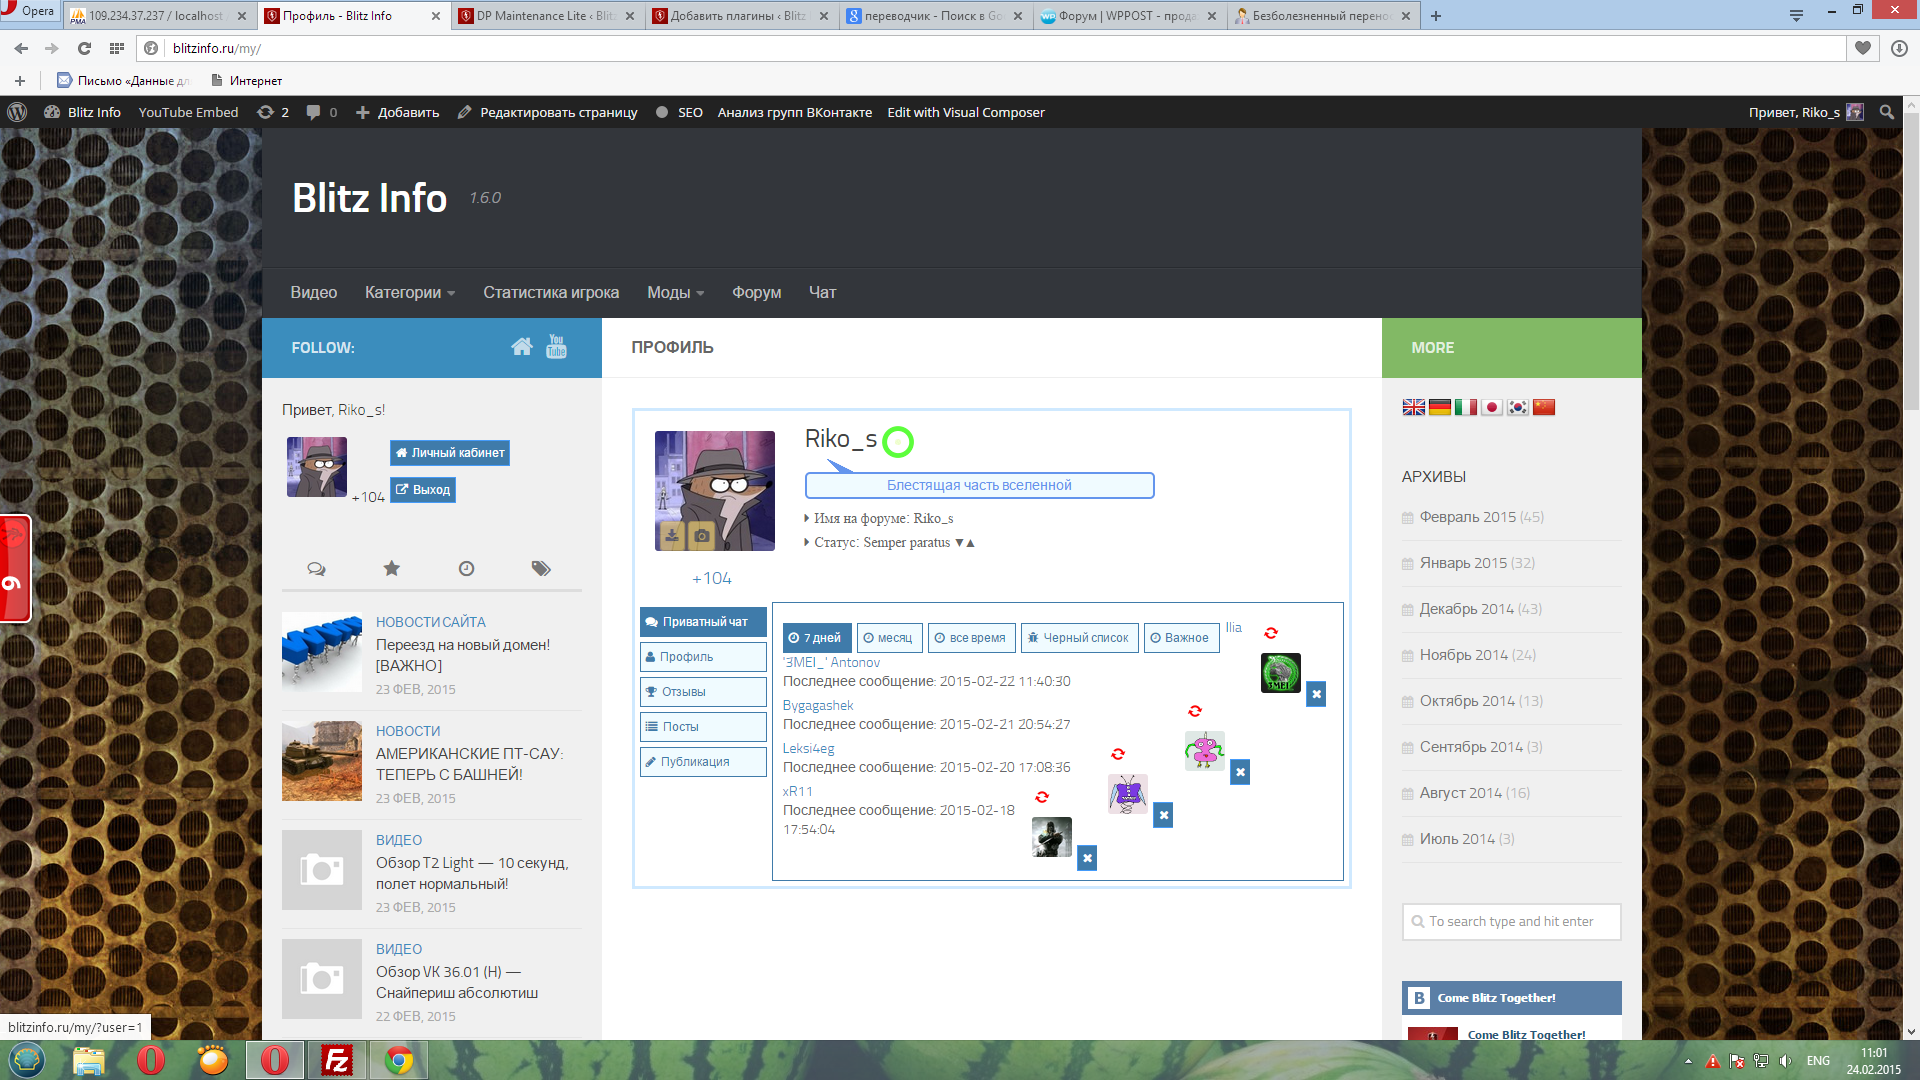Open the Форум menu tab

(757, 291)
